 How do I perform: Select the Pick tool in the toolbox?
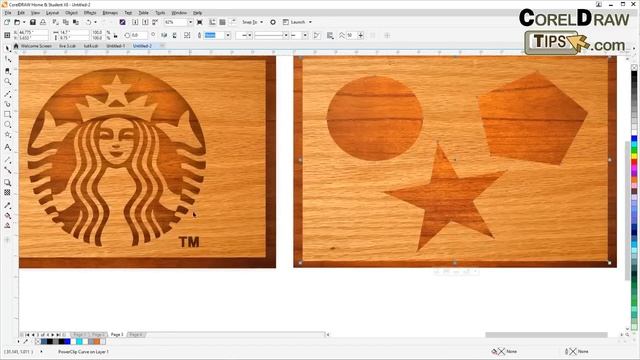(8, 49)
